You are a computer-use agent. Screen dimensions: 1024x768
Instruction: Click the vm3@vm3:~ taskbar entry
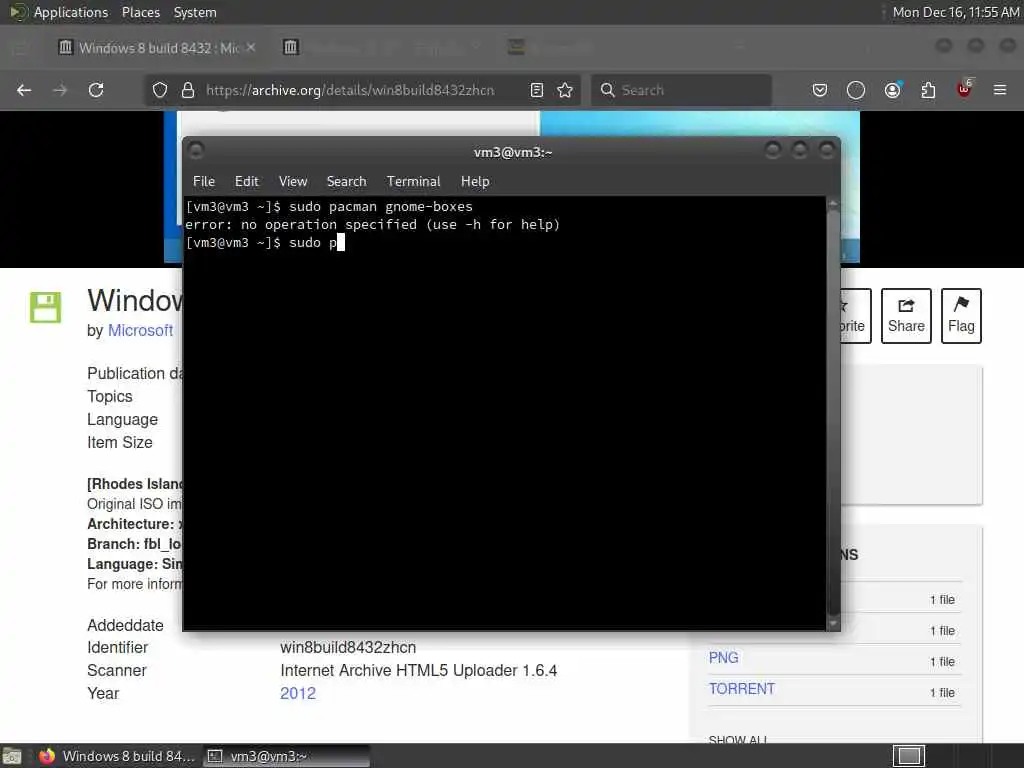pos(286,756)
